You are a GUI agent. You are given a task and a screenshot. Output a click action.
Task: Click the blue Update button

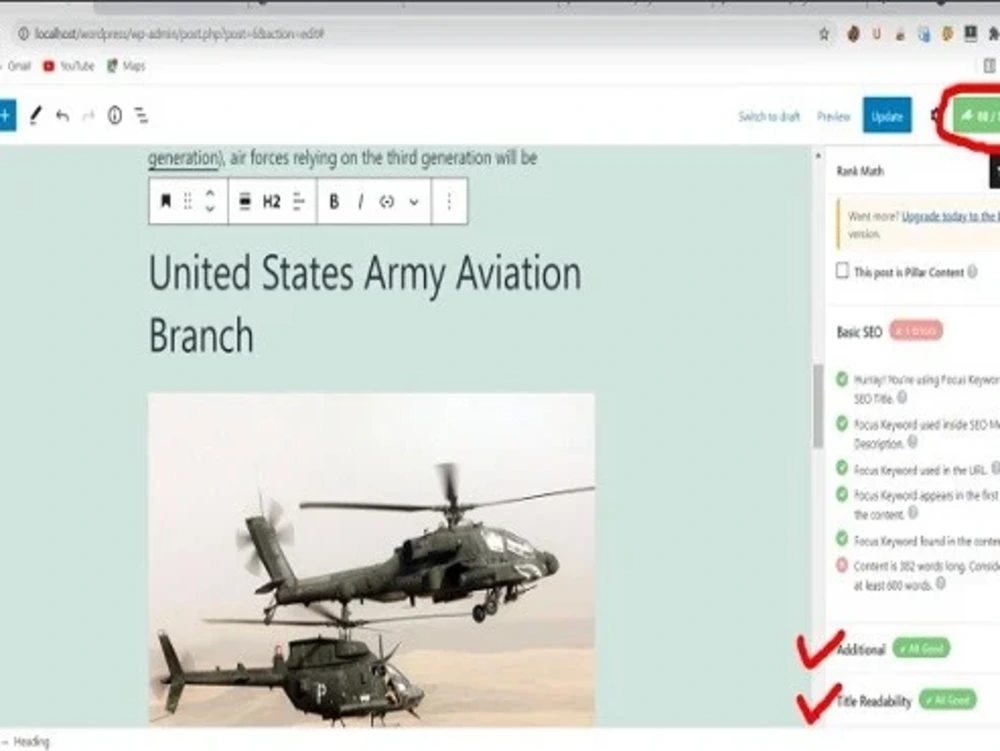887,115
